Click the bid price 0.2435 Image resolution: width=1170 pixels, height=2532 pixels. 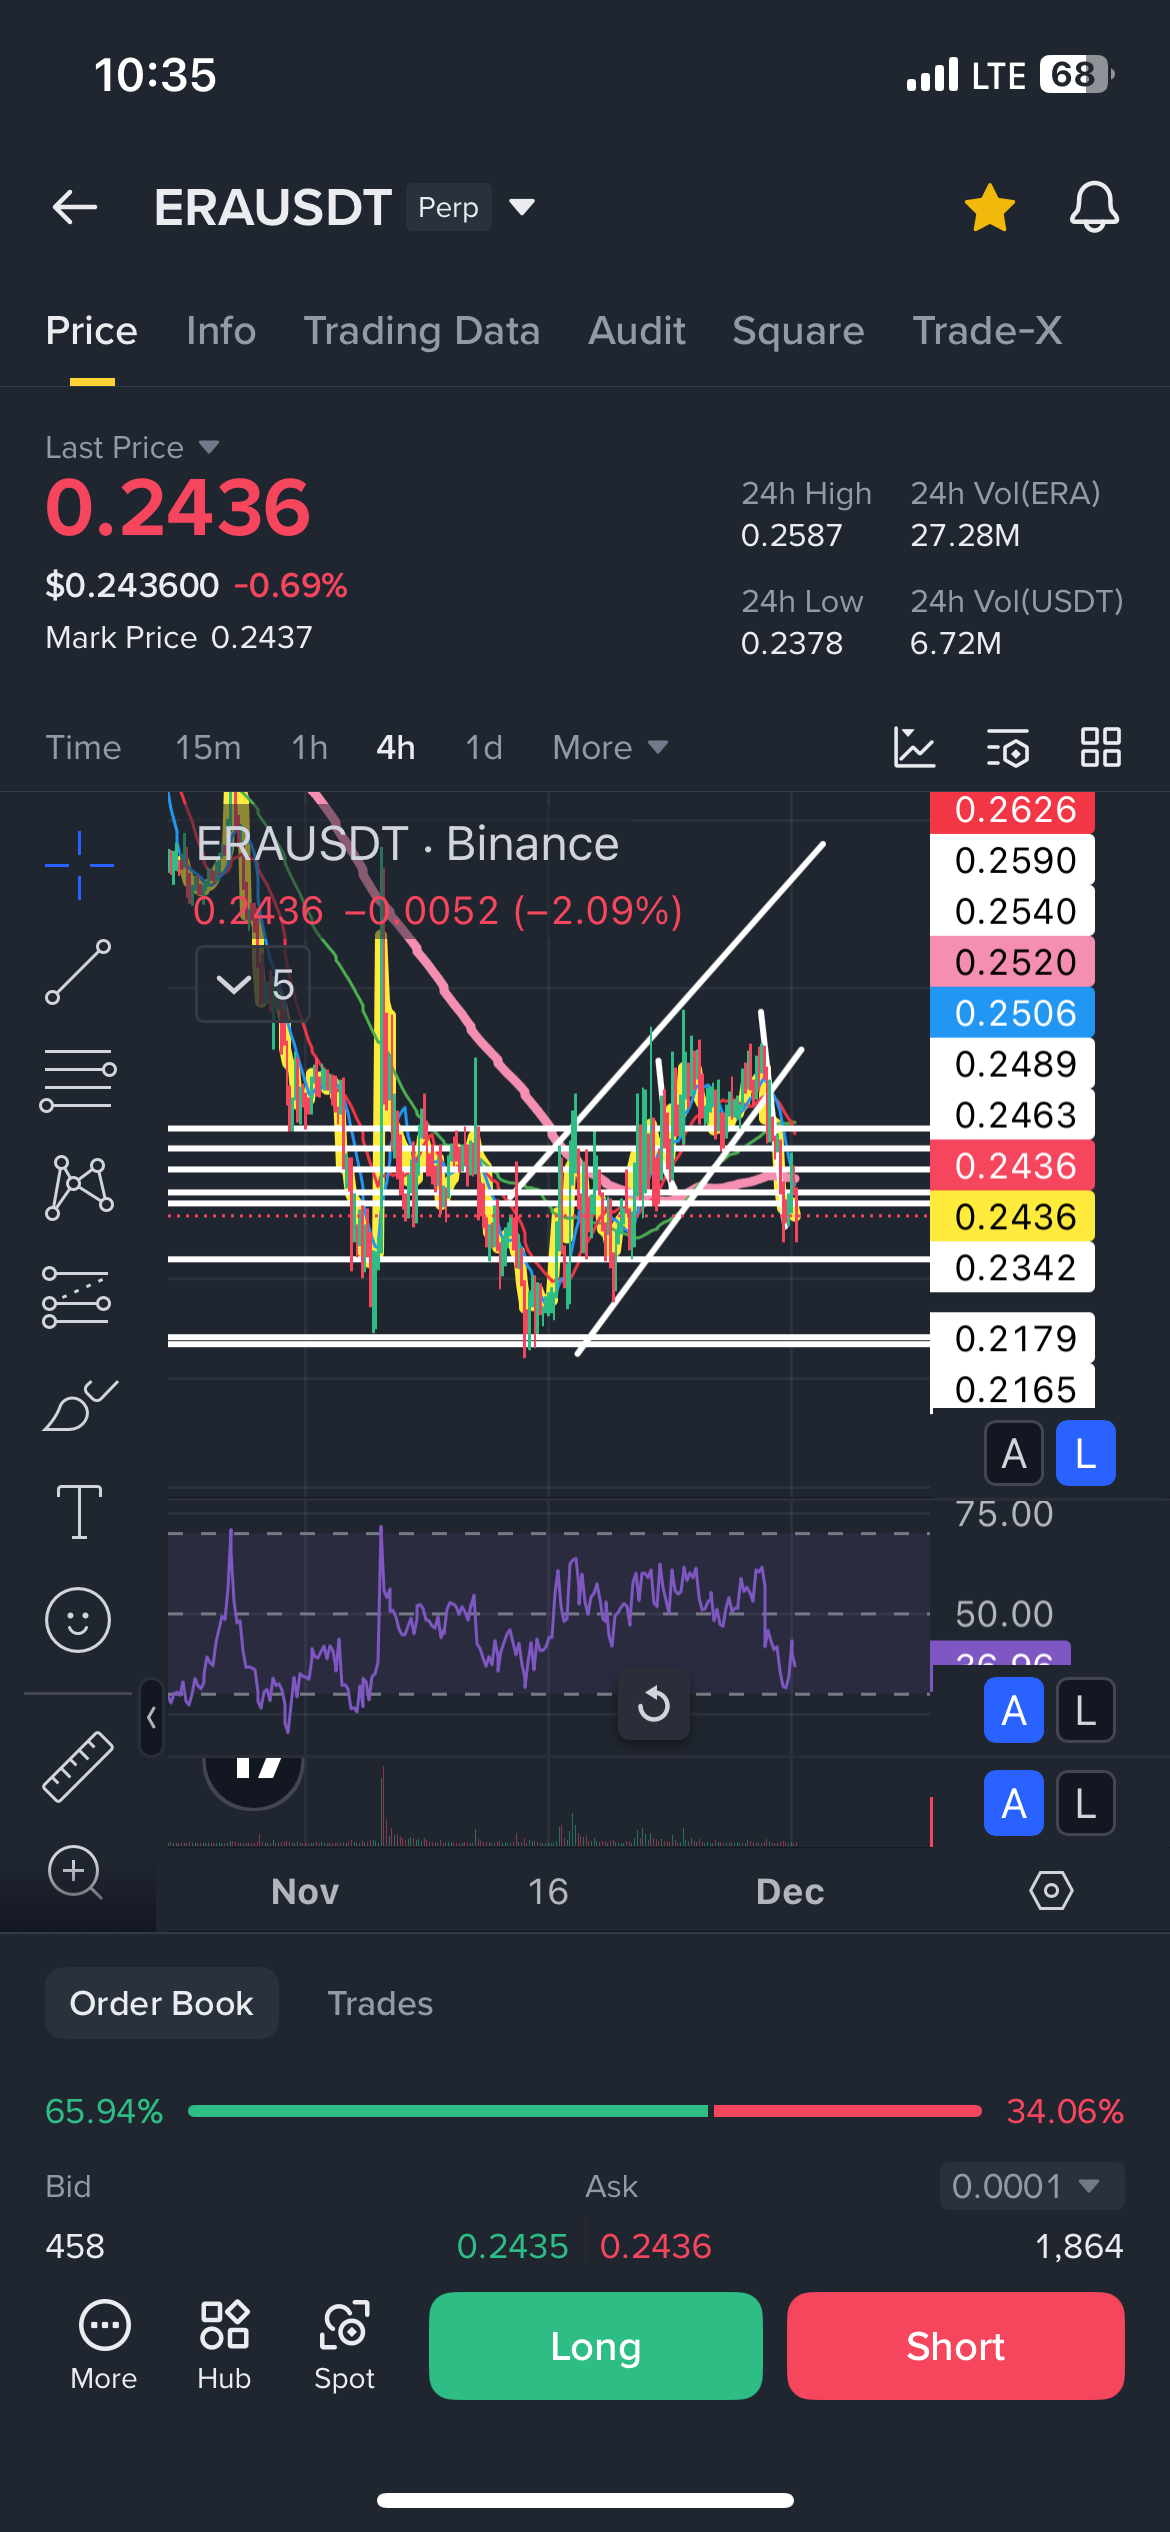tap(512, 2246)
